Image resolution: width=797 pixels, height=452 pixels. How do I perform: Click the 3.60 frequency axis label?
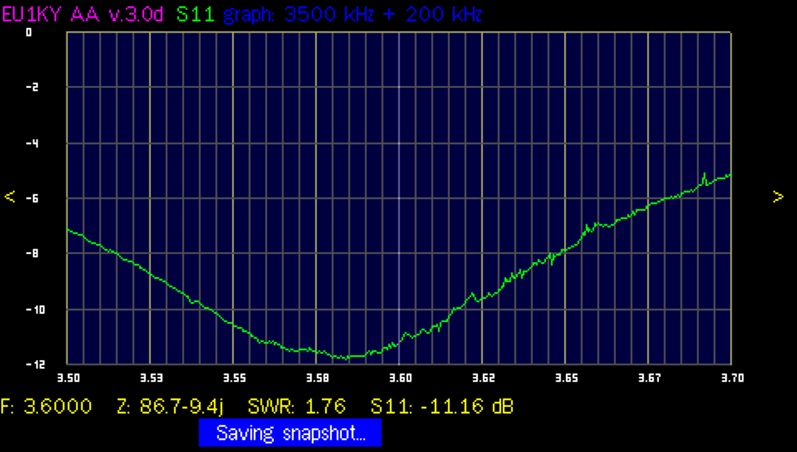point(399,379)
